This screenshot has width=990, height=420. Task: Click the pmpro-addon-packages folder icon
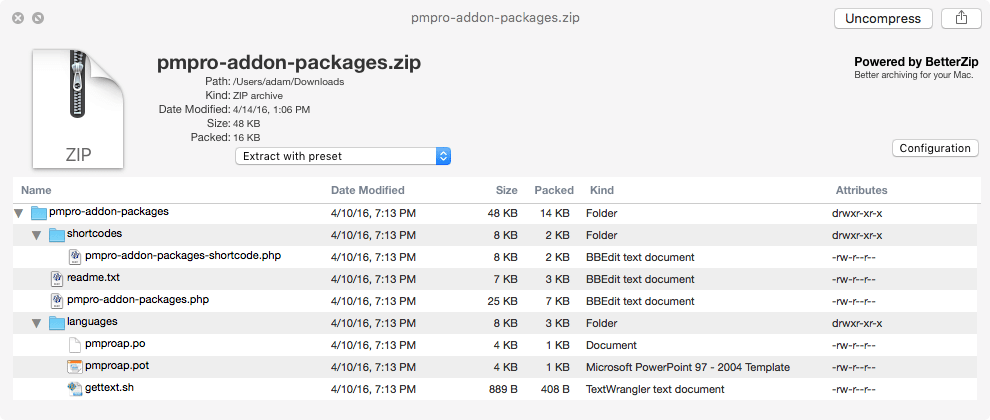point(40,213)
